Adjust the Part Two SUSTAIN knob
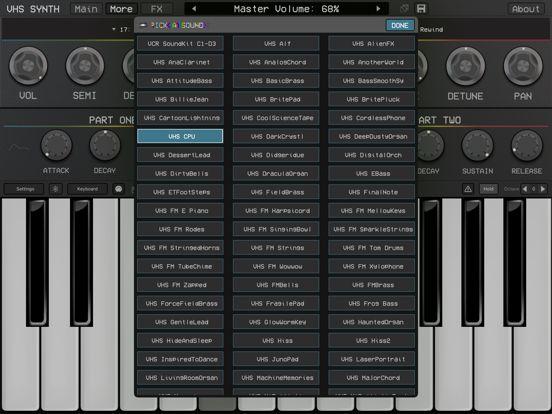 477,145
